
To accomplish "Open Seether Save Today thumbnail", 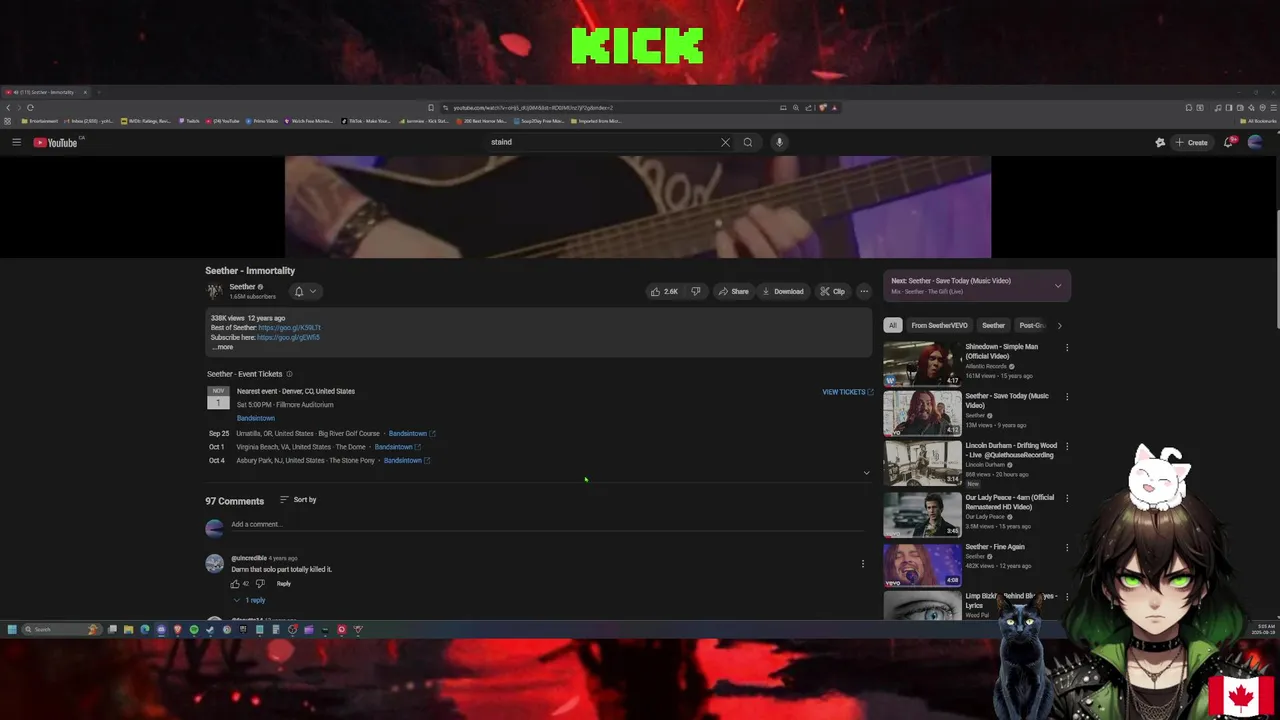I will (922, 413).
